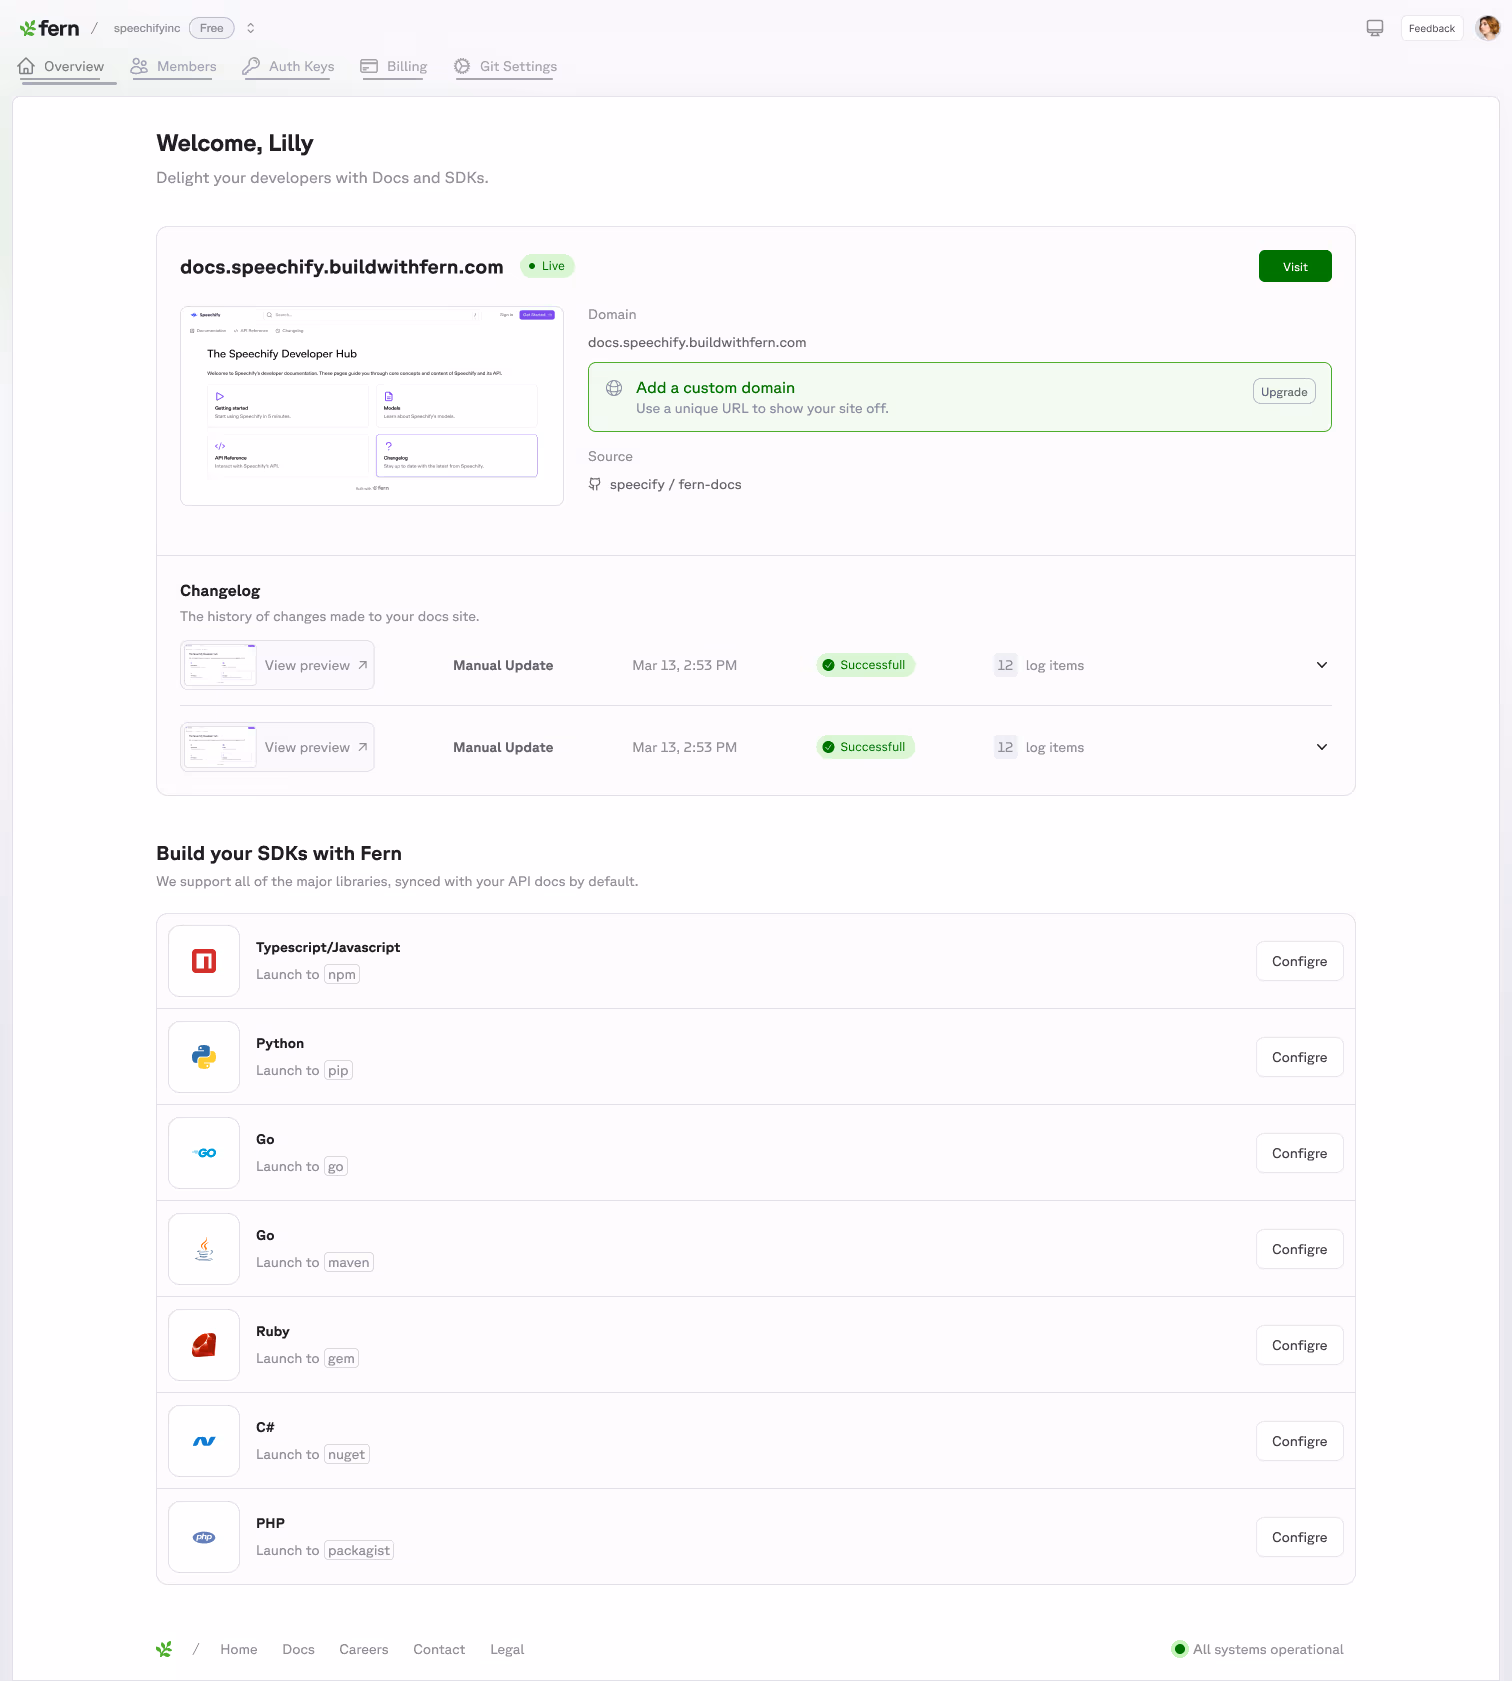This screenshot has width=1512, height=1681.
Task: Expand the second changelog entry chevron
Action: point(1322,747)
